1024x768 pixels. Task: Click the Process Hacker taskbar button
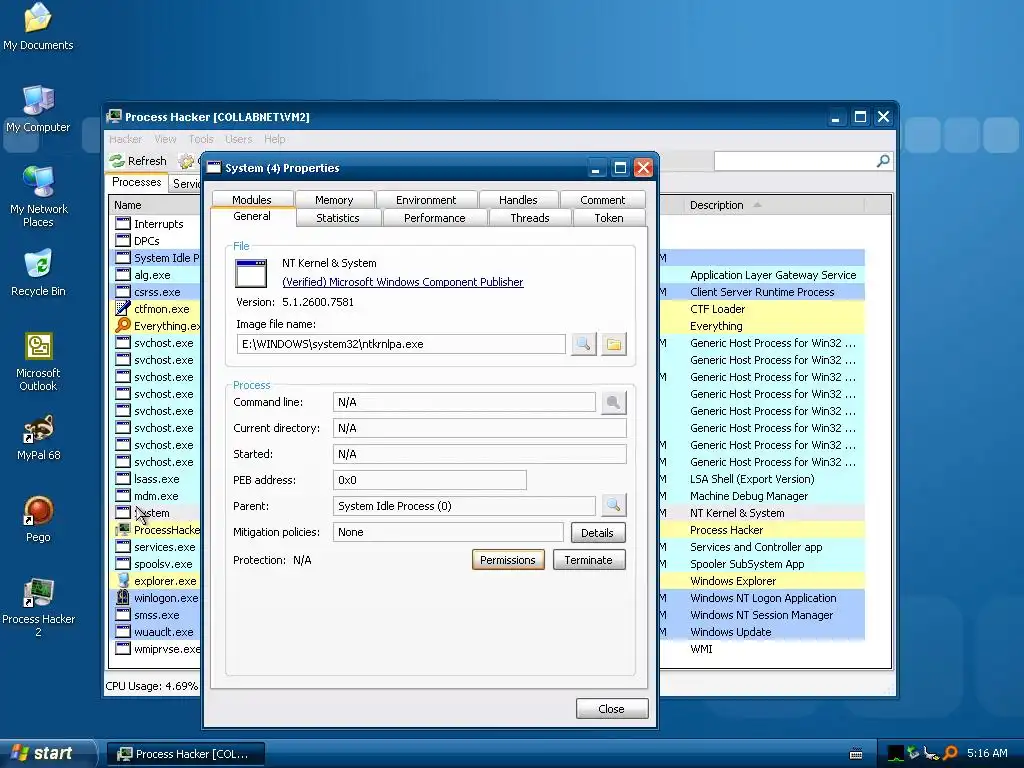tap(185, 754)
